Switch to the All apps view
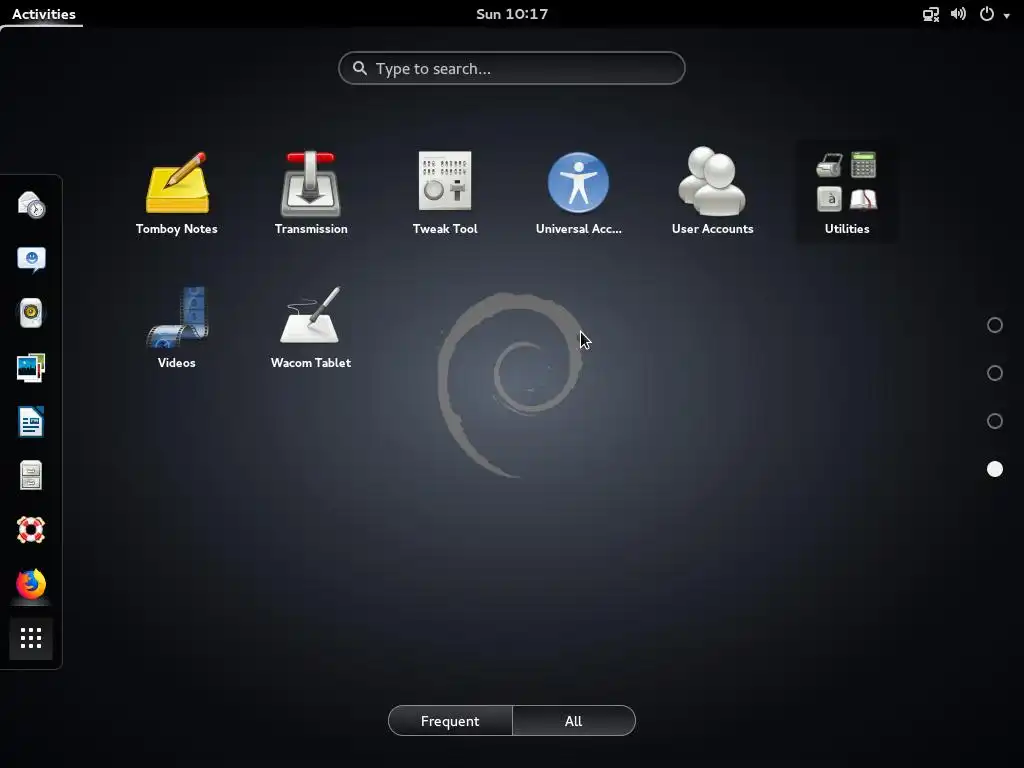Viewport: 1024px width, 768px height. (x=573, y=721)
